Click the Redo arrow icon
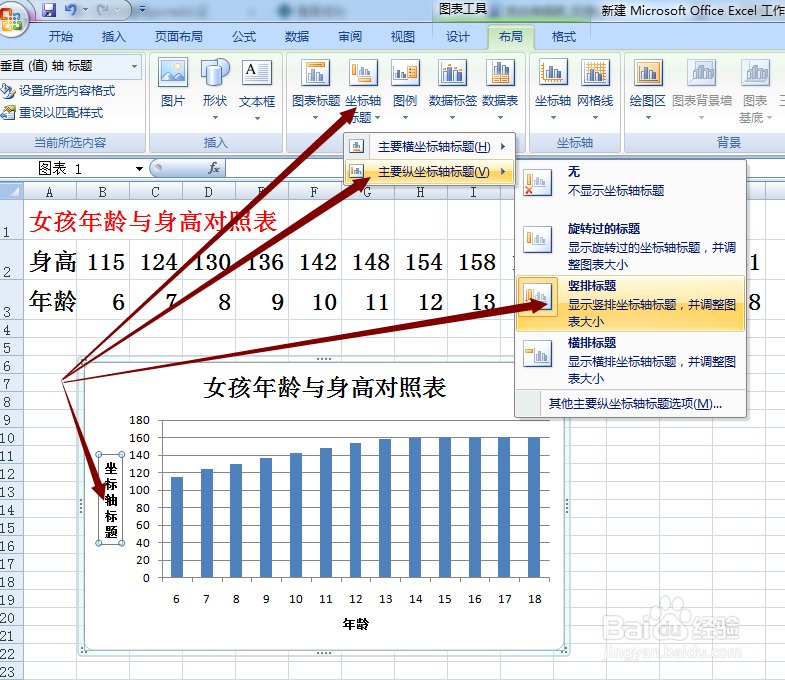Viewport: 785px width, 680px height. (x=103, y=10)
